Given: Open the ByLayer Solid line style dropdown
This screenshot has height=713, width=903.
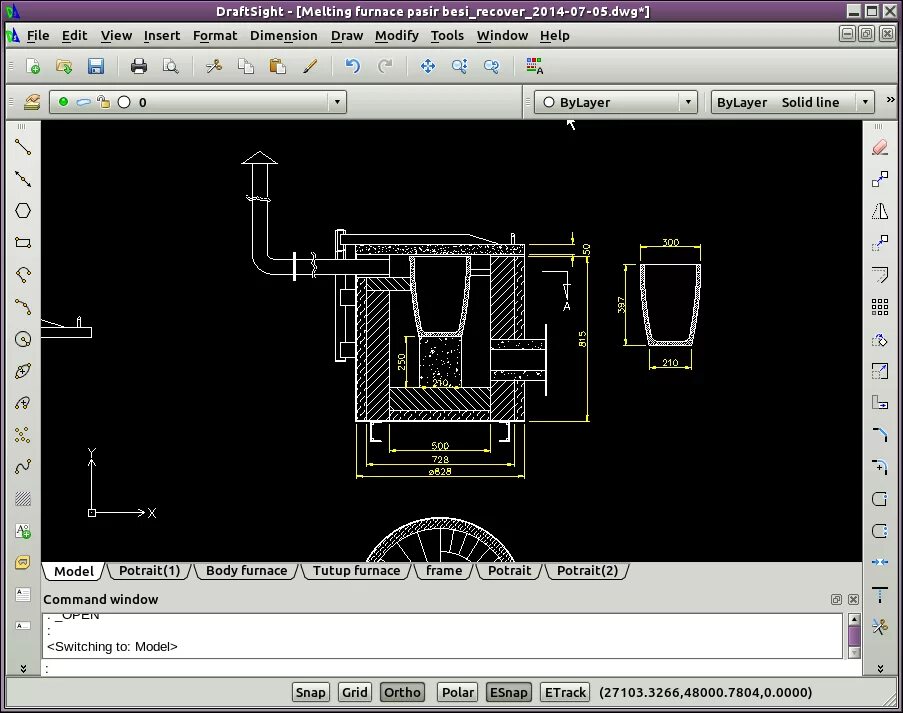Looking at the screenshot, I should click(x=865, y=103).
